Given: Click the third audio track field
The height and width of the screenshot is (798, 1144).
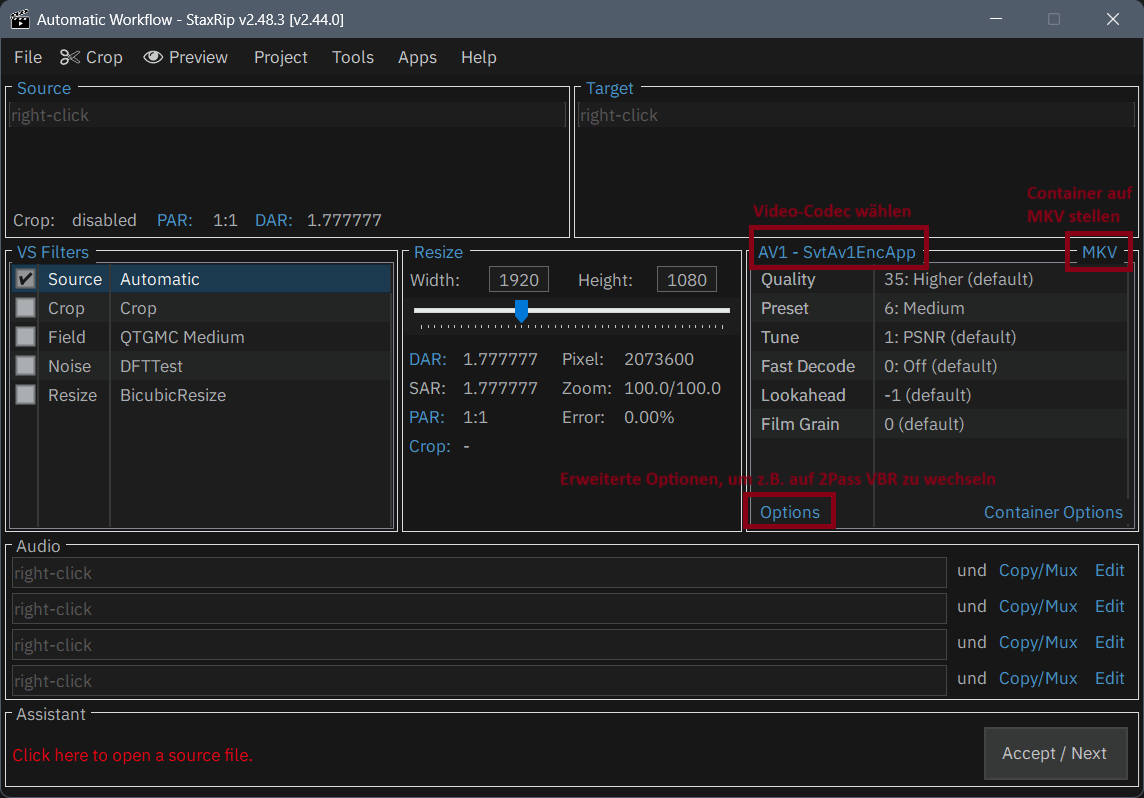Looking at the screenshot, I should [x=479, y=645].
